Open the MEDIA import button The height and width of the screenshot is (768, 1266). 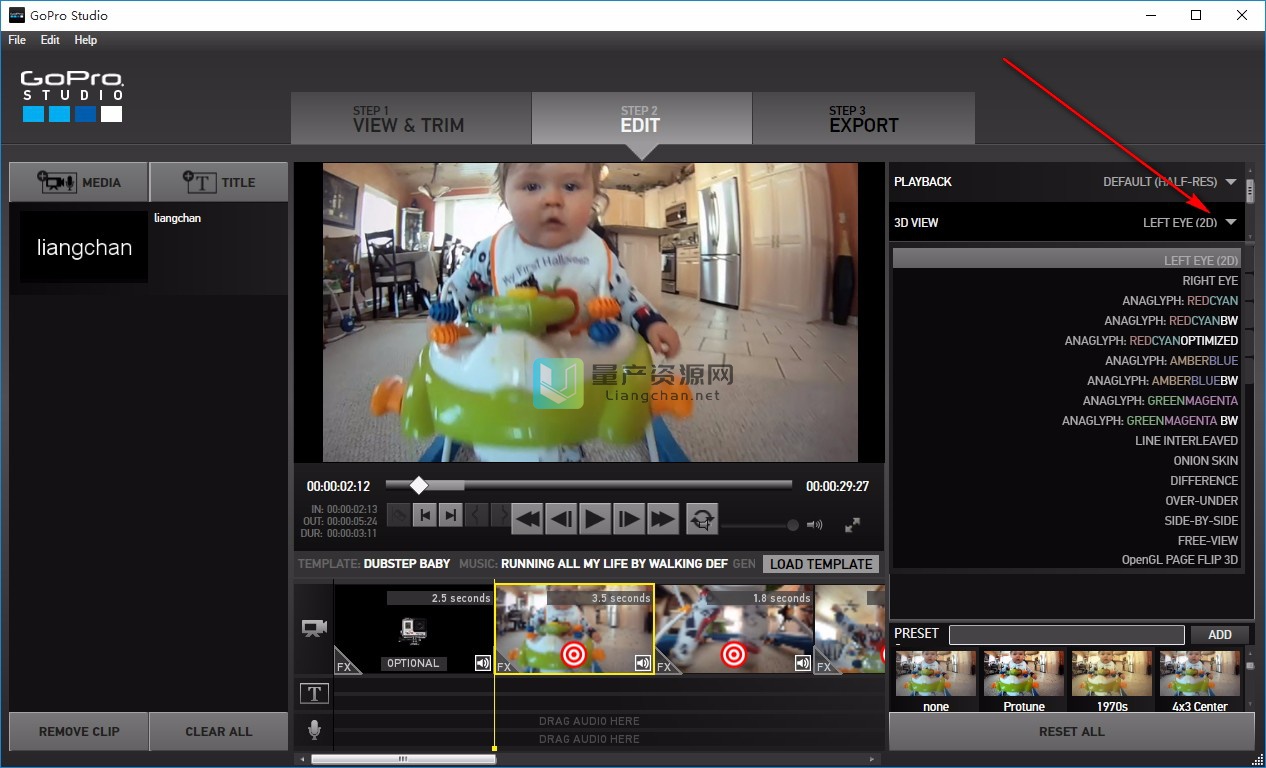(79, 182)
